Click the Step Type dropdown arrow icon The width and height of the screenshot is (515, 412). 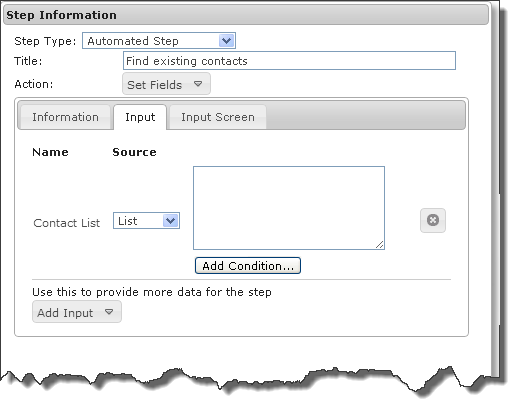coord(226,41)
